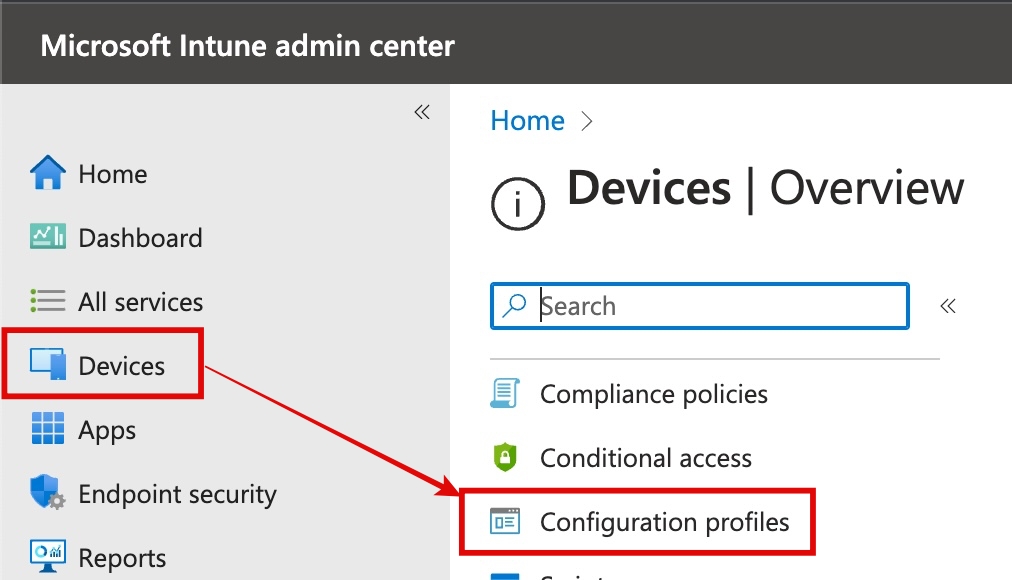Open Dashboard from the sidebar

[140, 238]
